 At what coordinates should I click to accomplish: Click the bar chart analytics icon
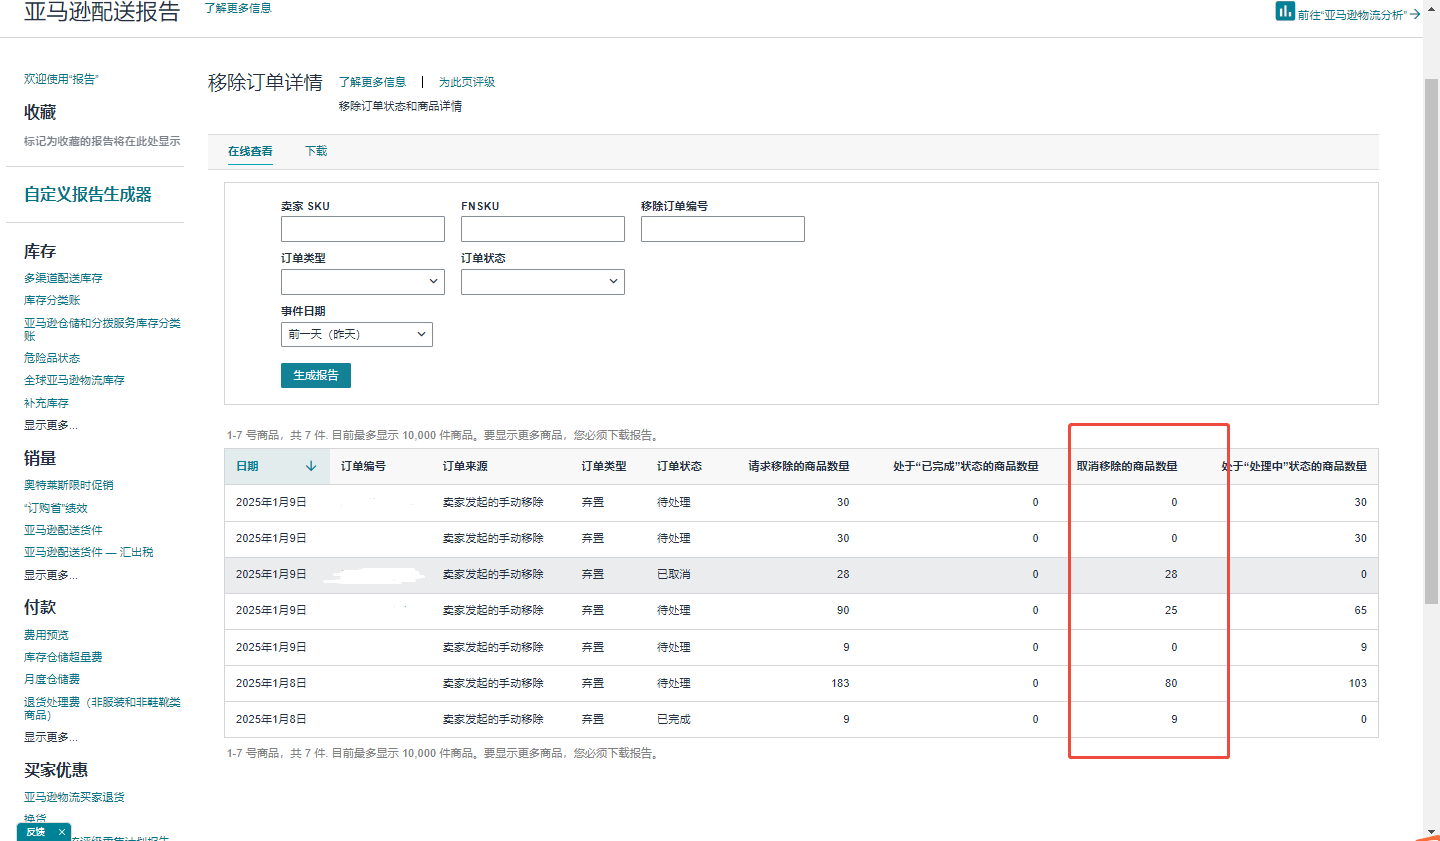point(1285,11)
